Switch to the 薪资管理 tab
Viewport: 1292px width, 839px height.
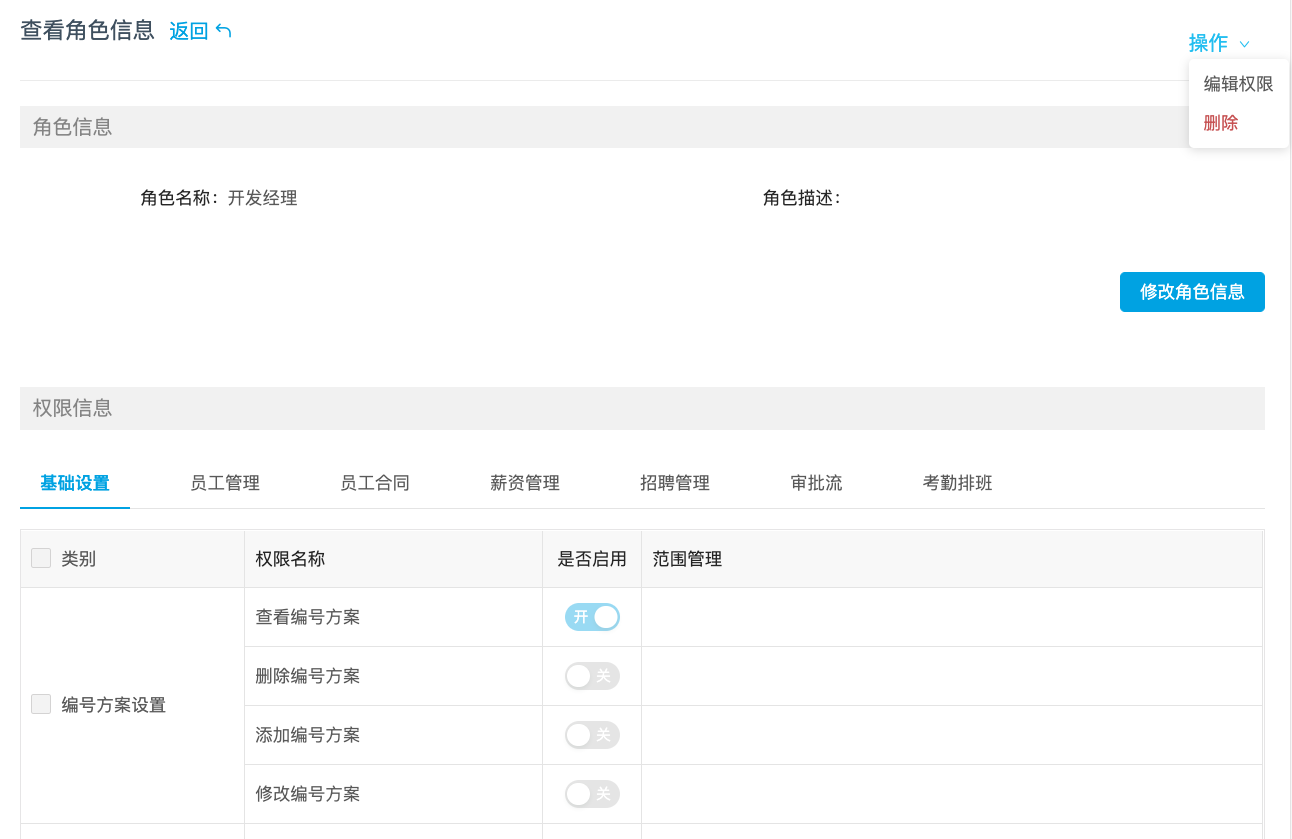[x=525, y=483]
